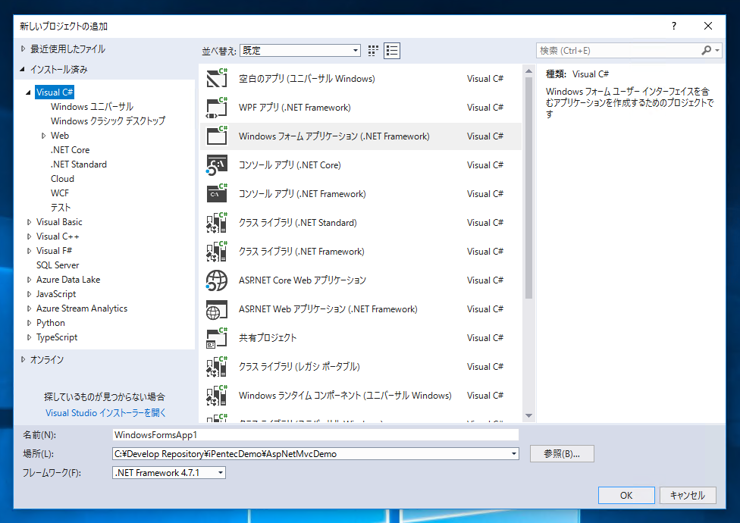This screenshot has width=740, height=523.
Task: Expand the Visual F# node
Action: [29, 251]
